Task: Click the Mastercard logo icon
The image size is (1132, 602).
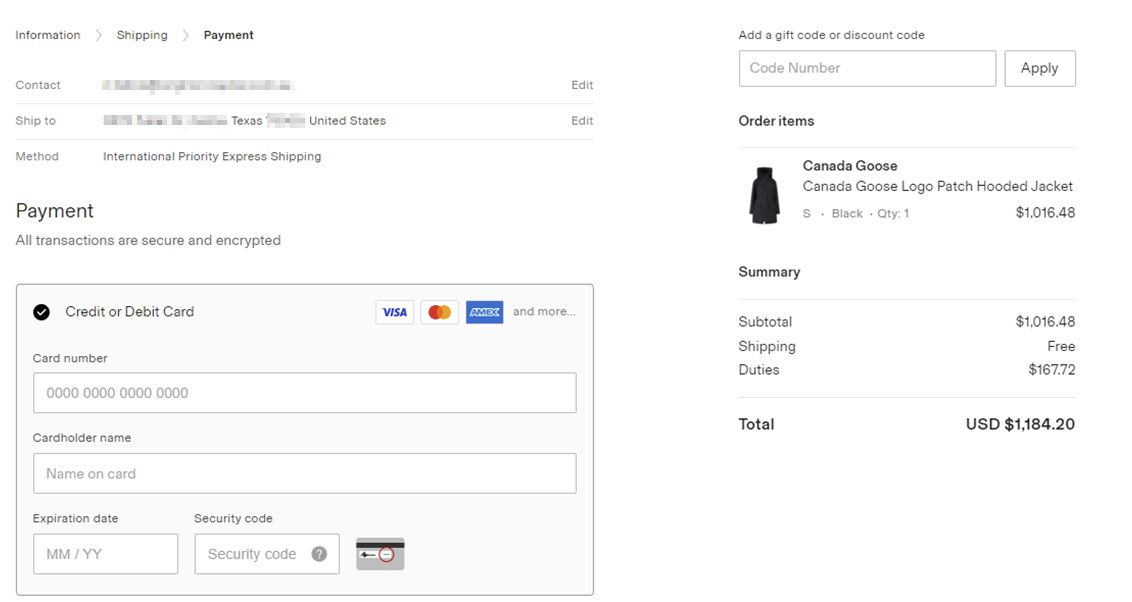Action: [440, 312]
